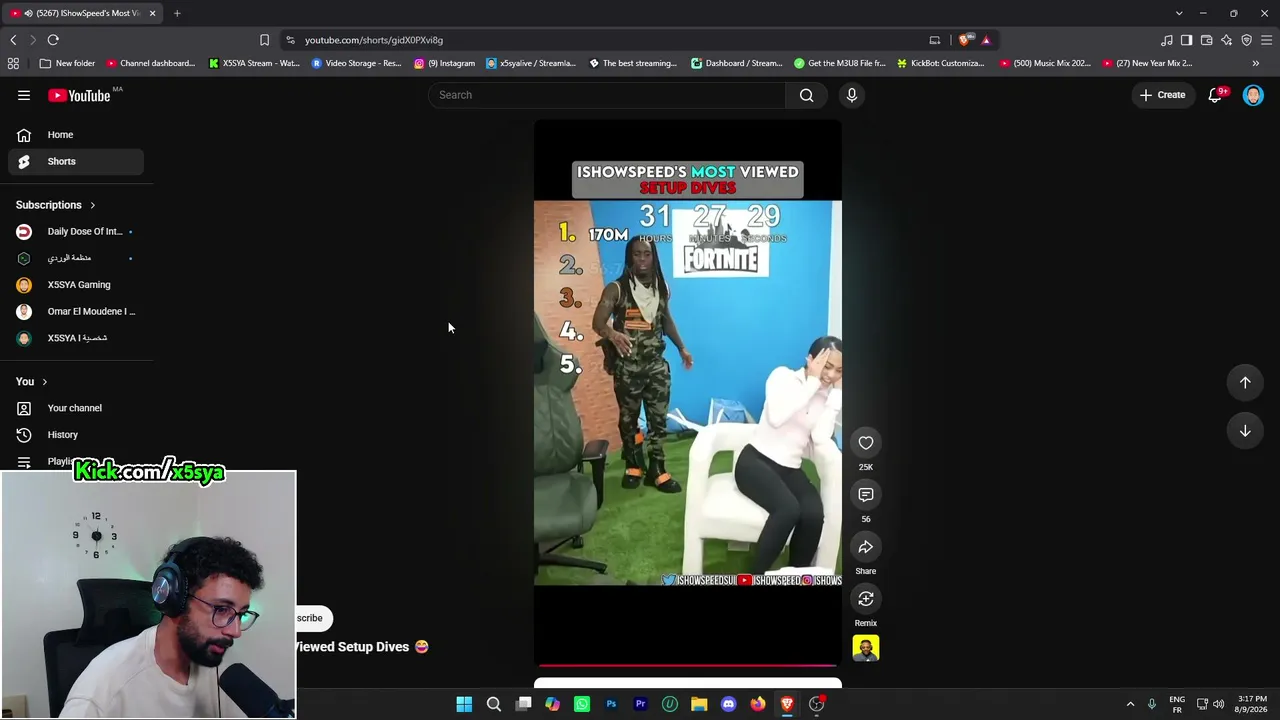Click the YouTube logo
Image resolution: width=1280 pixels, height=720 pixels.
pos(80,96)
